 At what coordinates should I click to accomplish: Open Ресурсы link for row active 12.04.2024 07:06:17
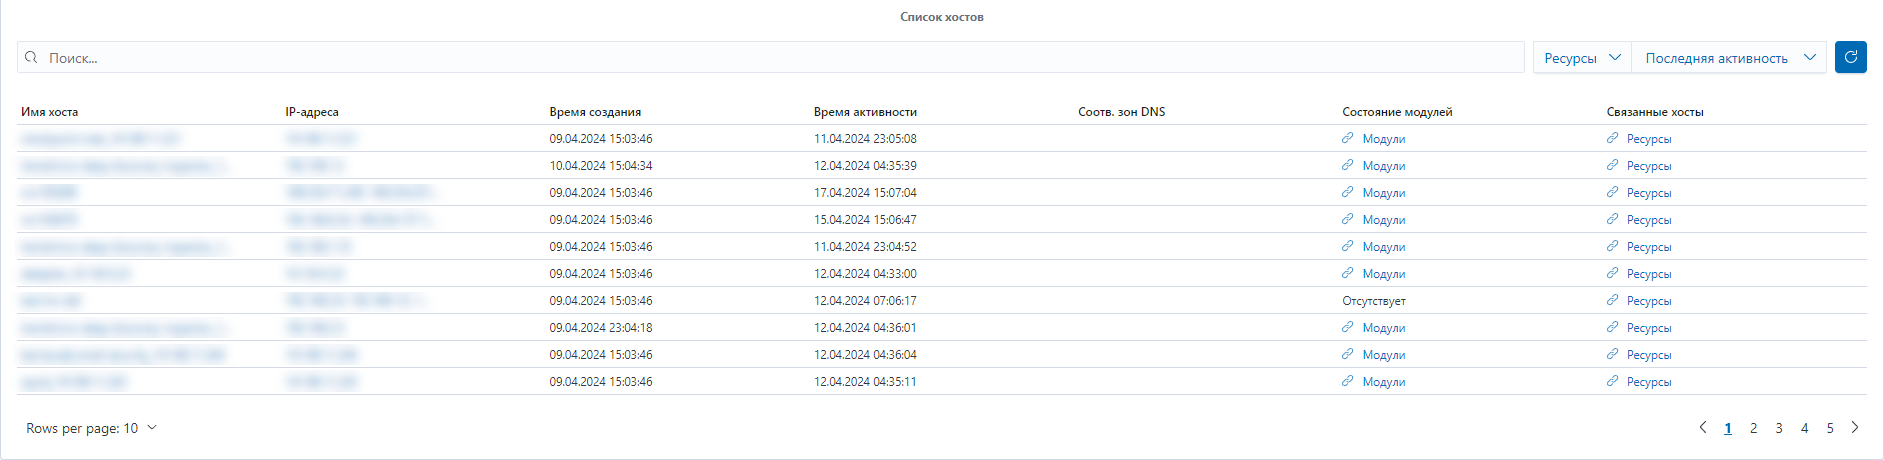(x=1639, y=301)
